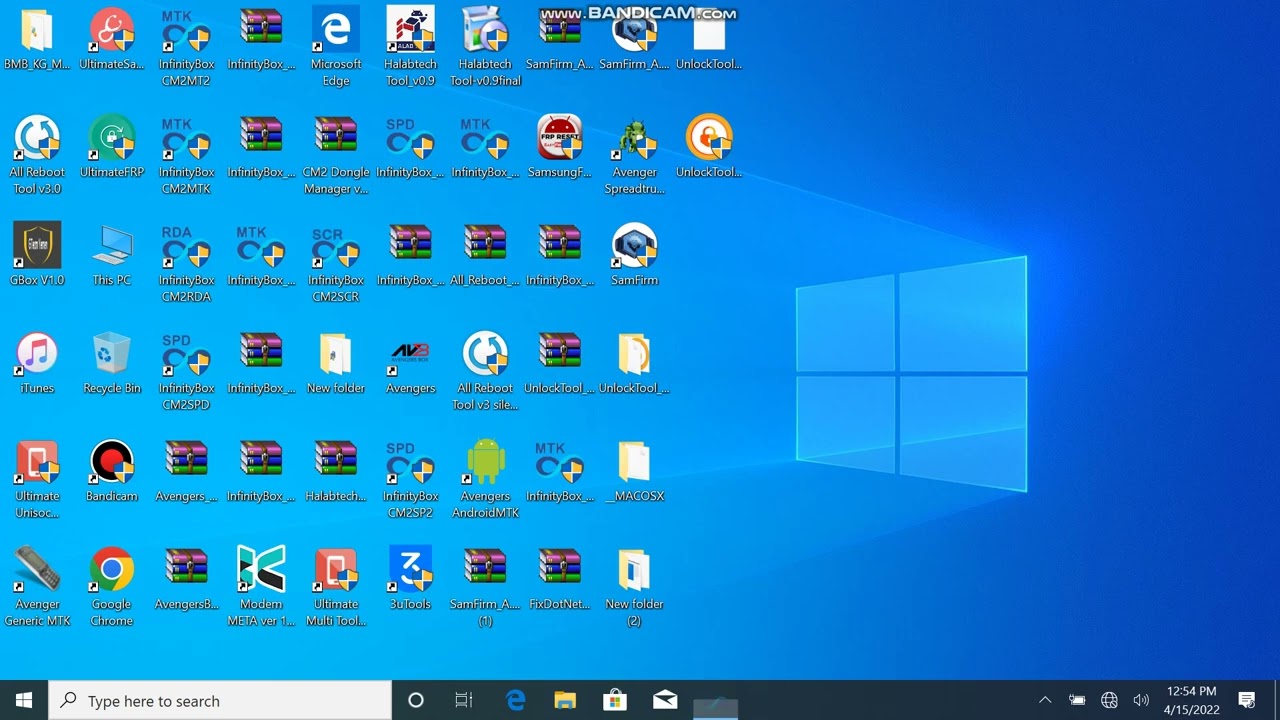
Task: Select the Ultimate Unisoc... shortcut
Action: coord(37,462)
